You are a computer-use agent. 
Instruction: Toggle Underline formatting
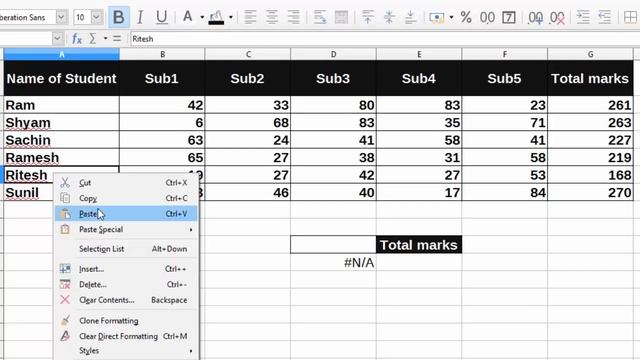(x=162, y=17)
